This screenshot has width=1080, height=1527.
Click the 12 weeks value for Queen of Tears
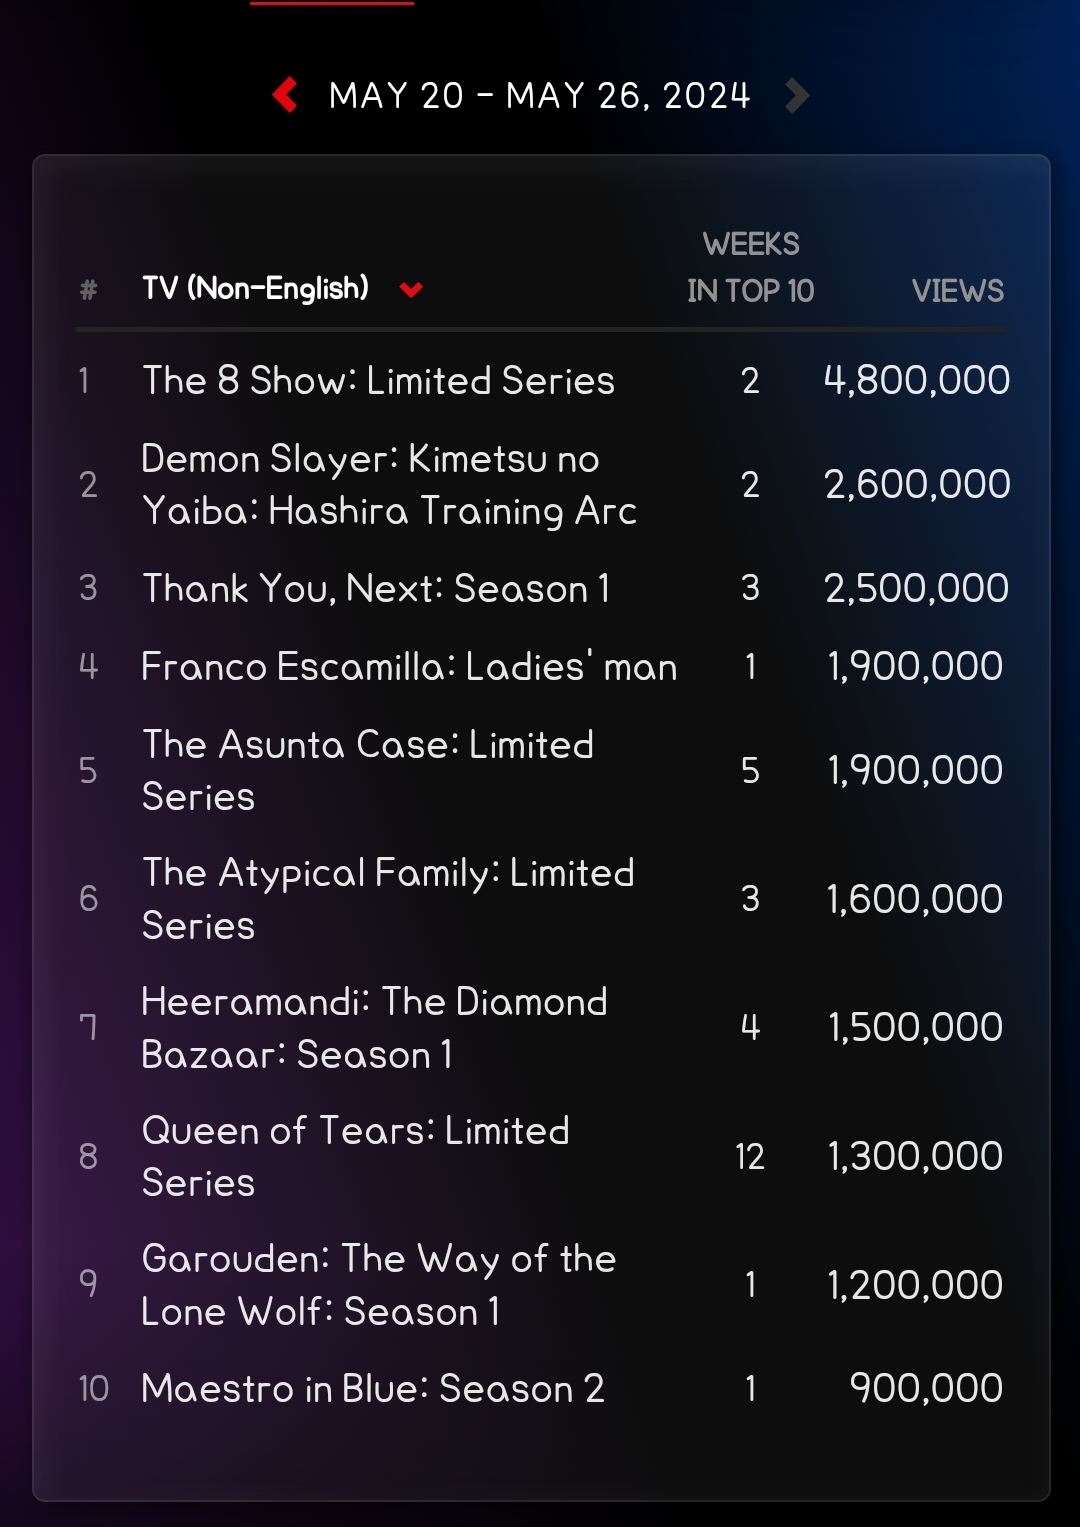tap(750, 1157)
